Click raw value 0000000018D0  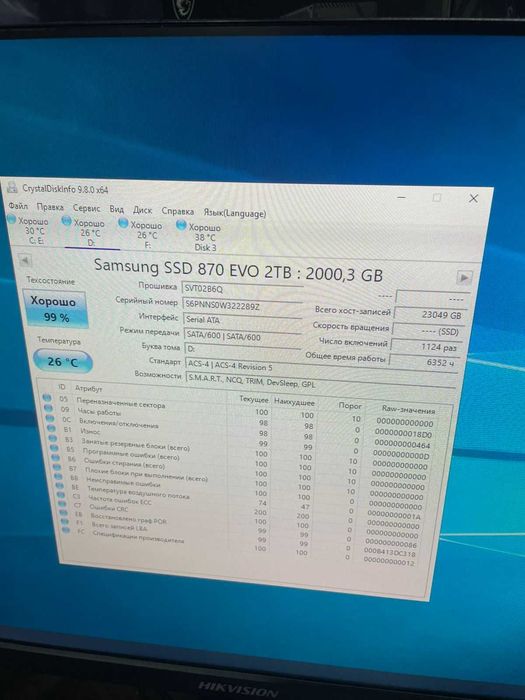[403, 433]
